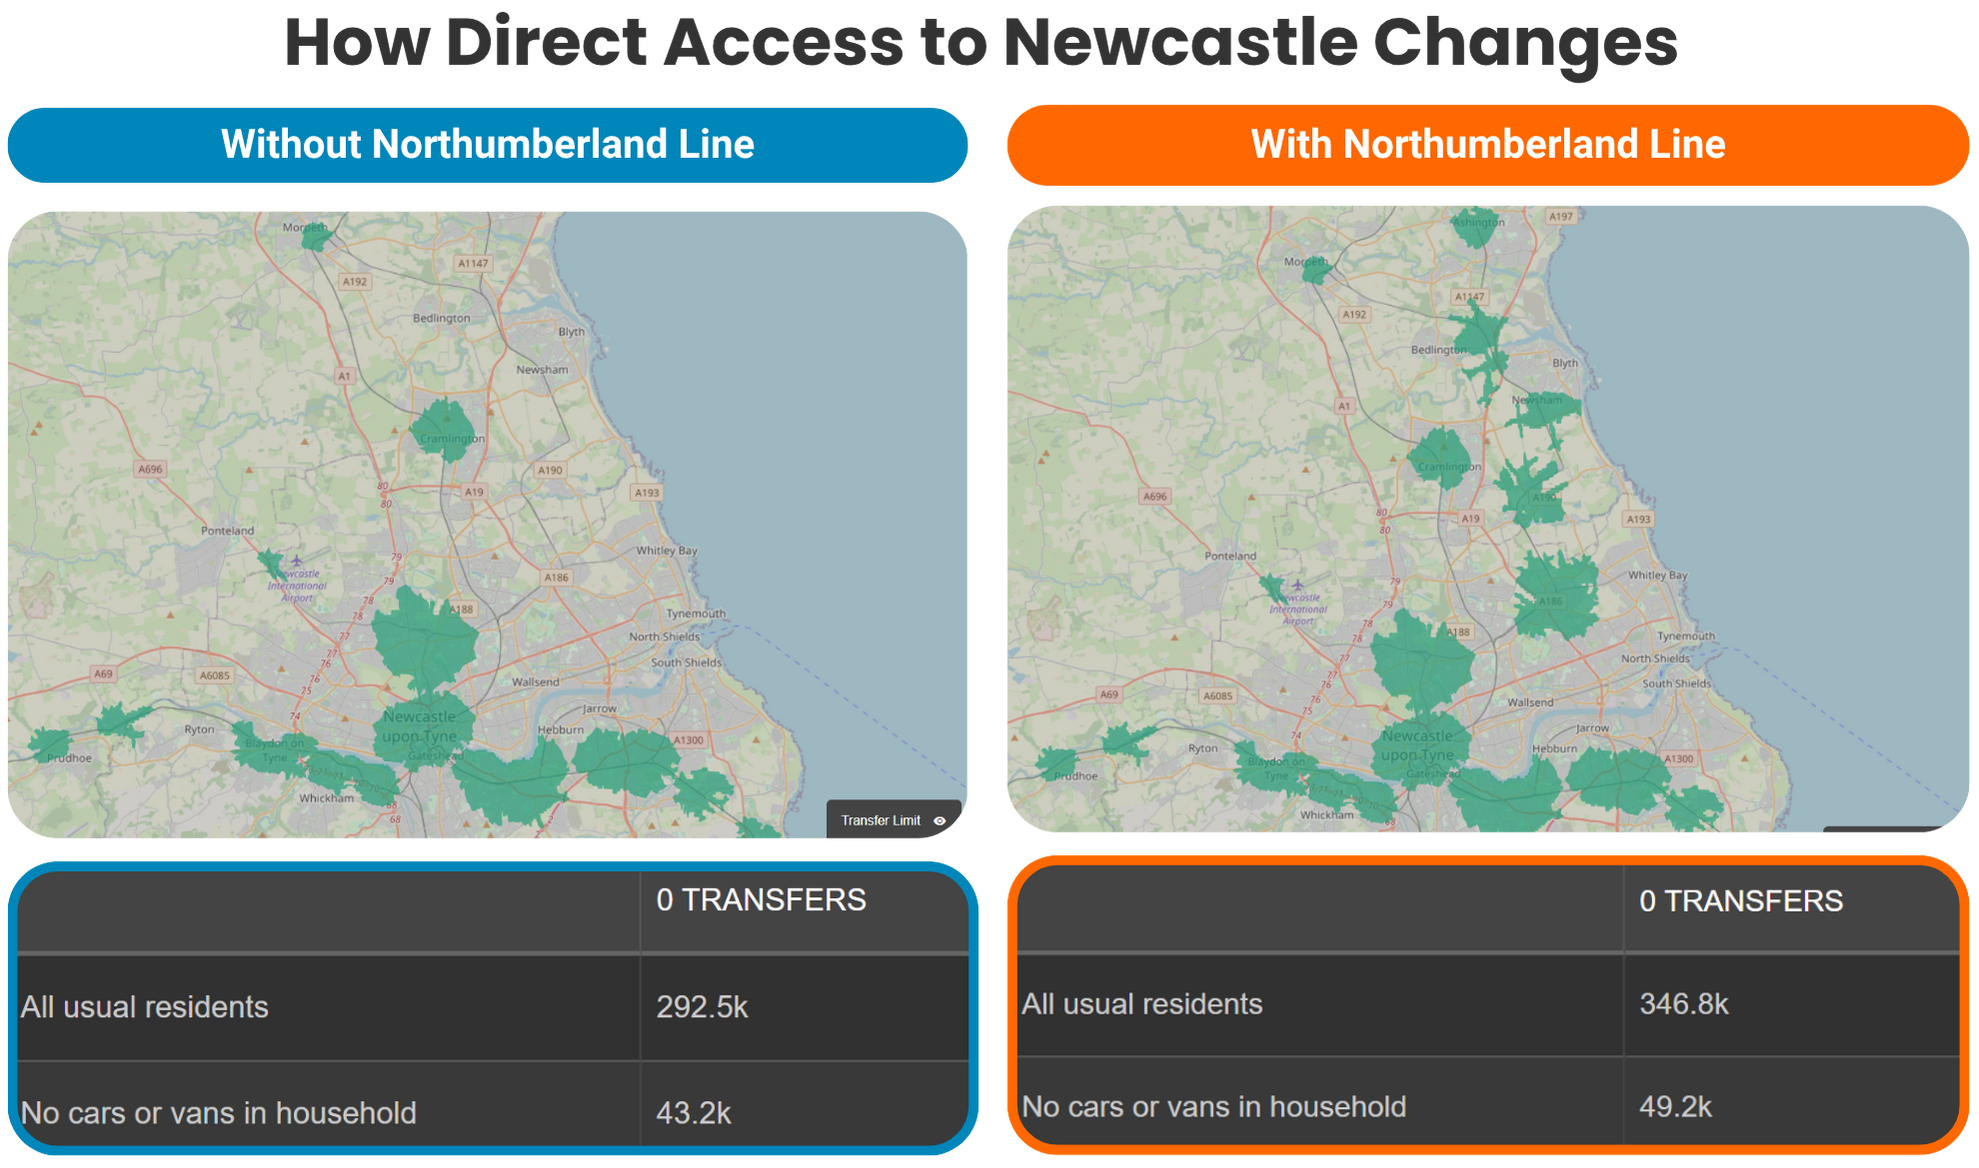Click the Jarrow label on the right map

[1592, 728]
